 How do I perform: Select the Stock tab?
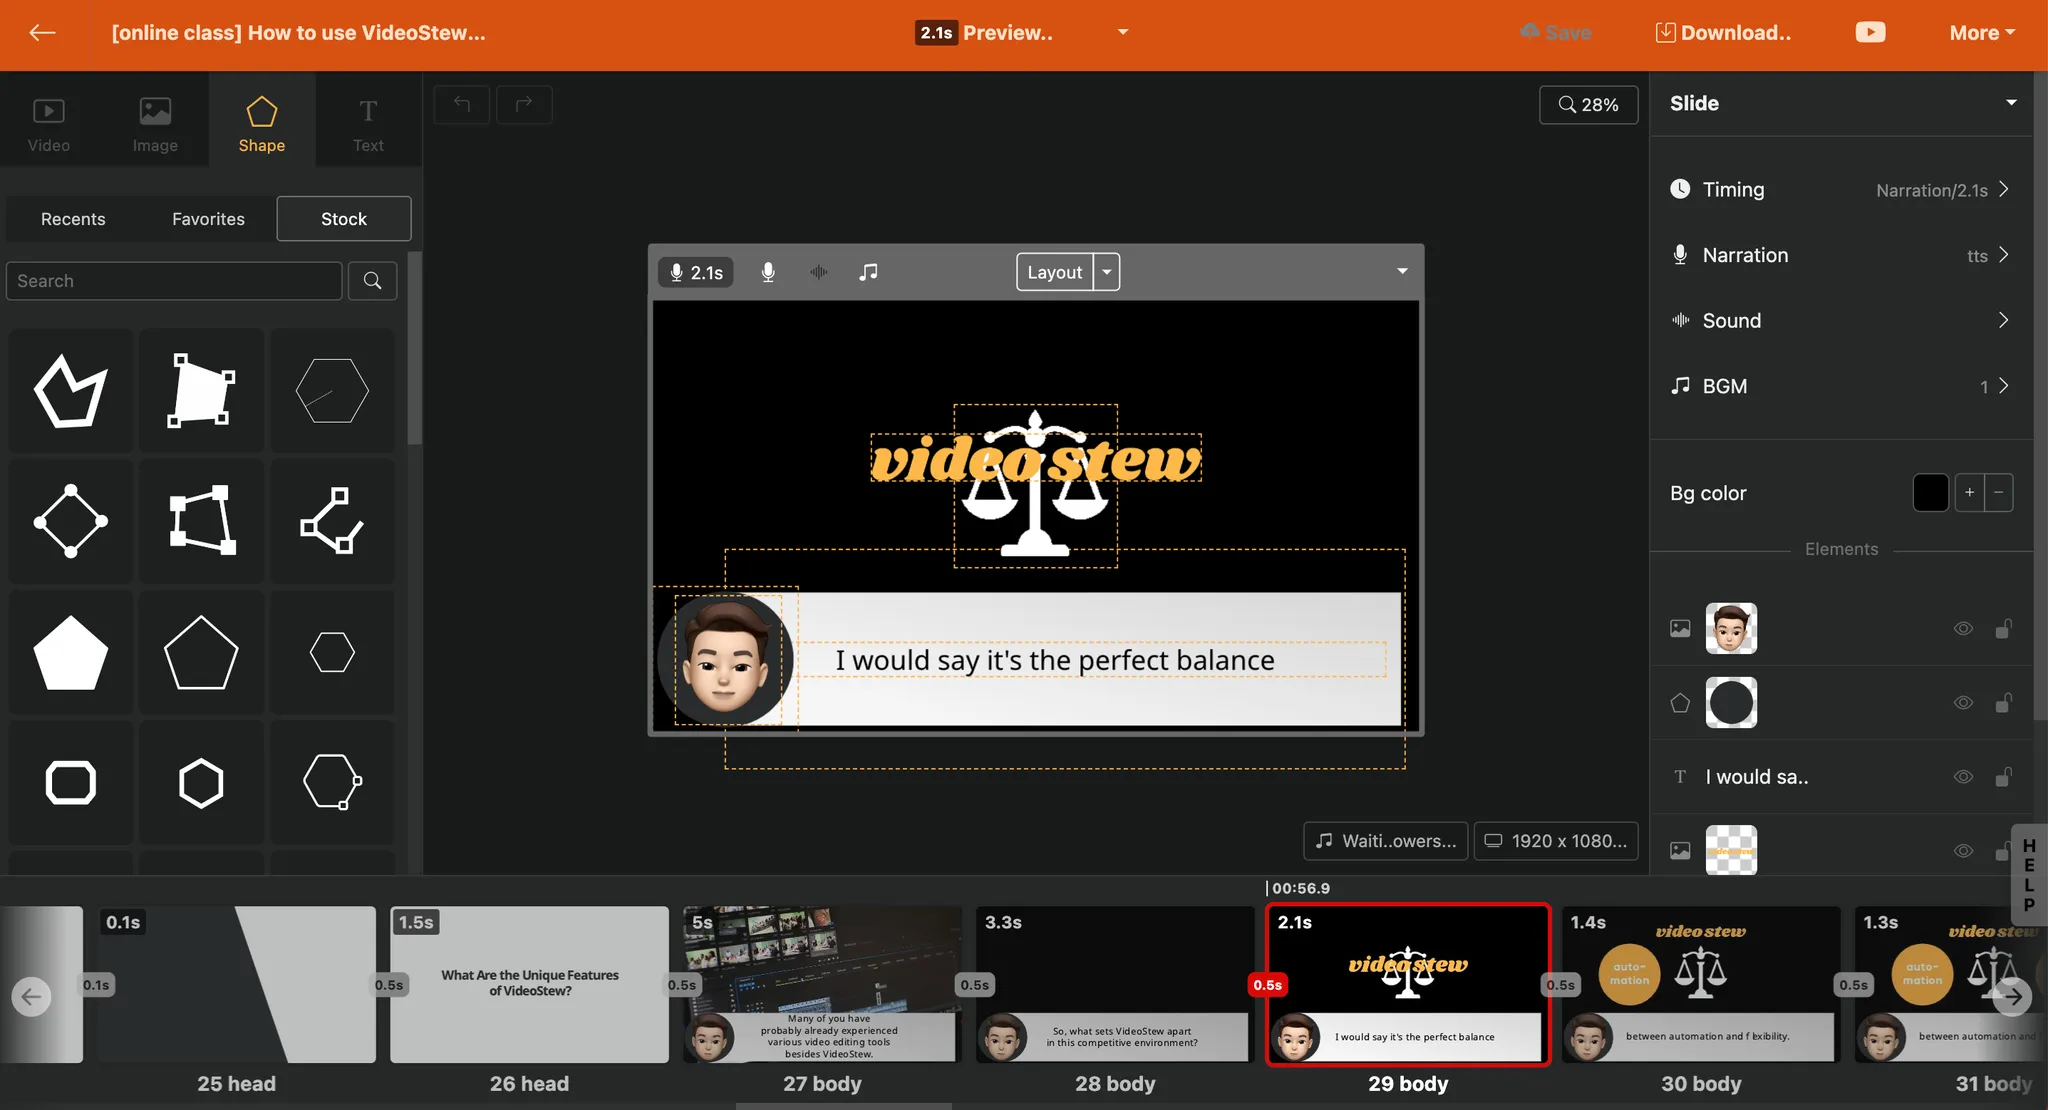(x=344, y=219)
